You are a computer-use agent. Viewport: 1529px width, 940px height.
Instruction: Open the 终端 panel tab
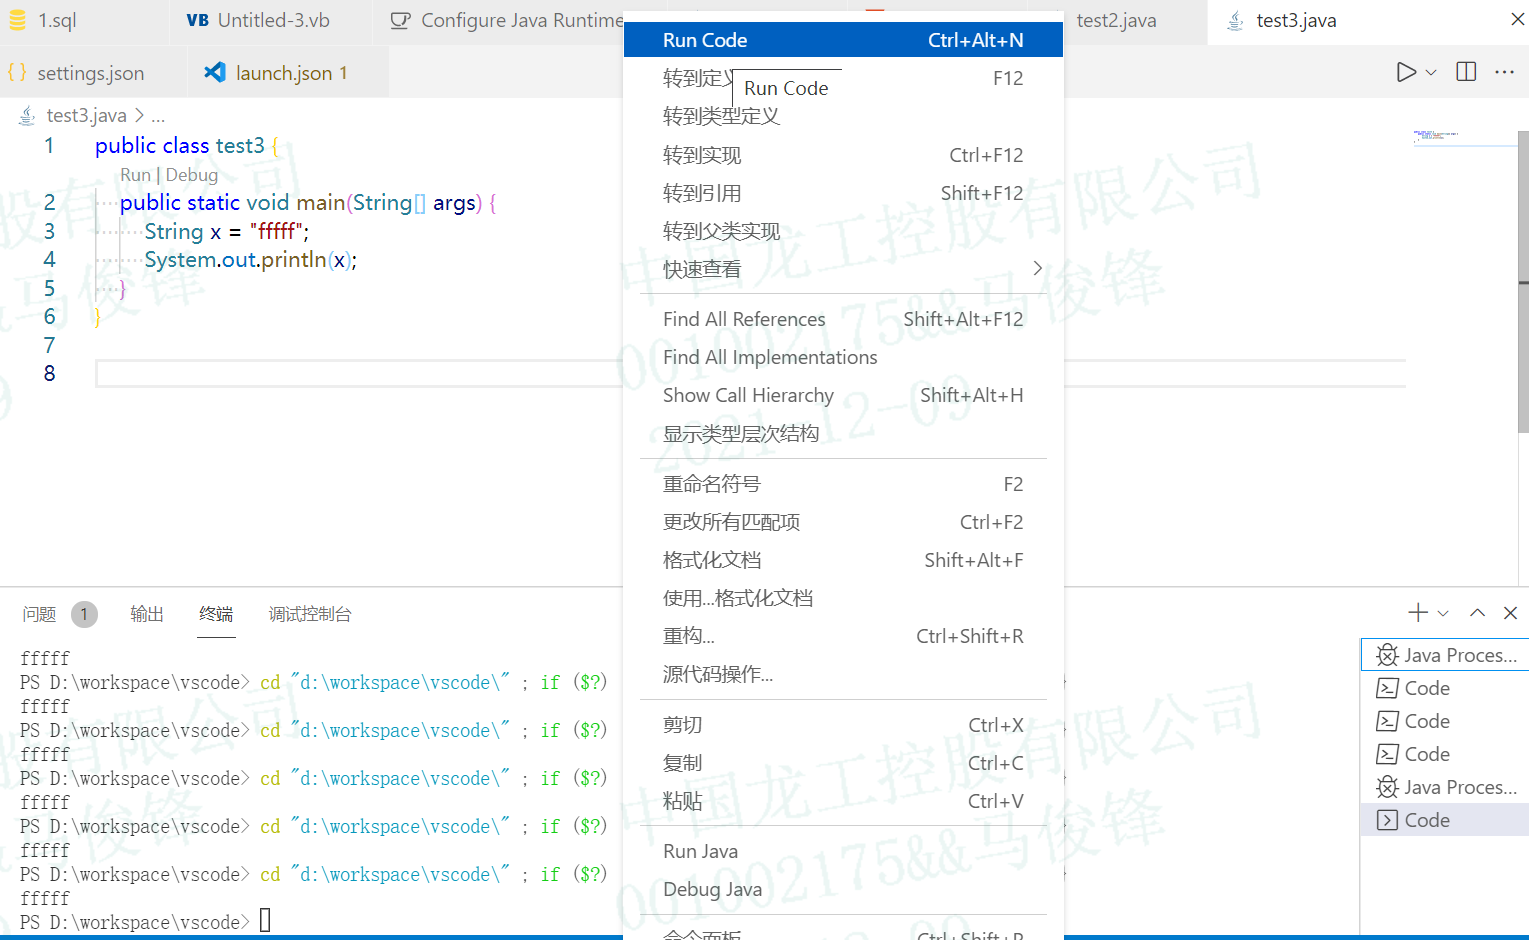(216, 614)
